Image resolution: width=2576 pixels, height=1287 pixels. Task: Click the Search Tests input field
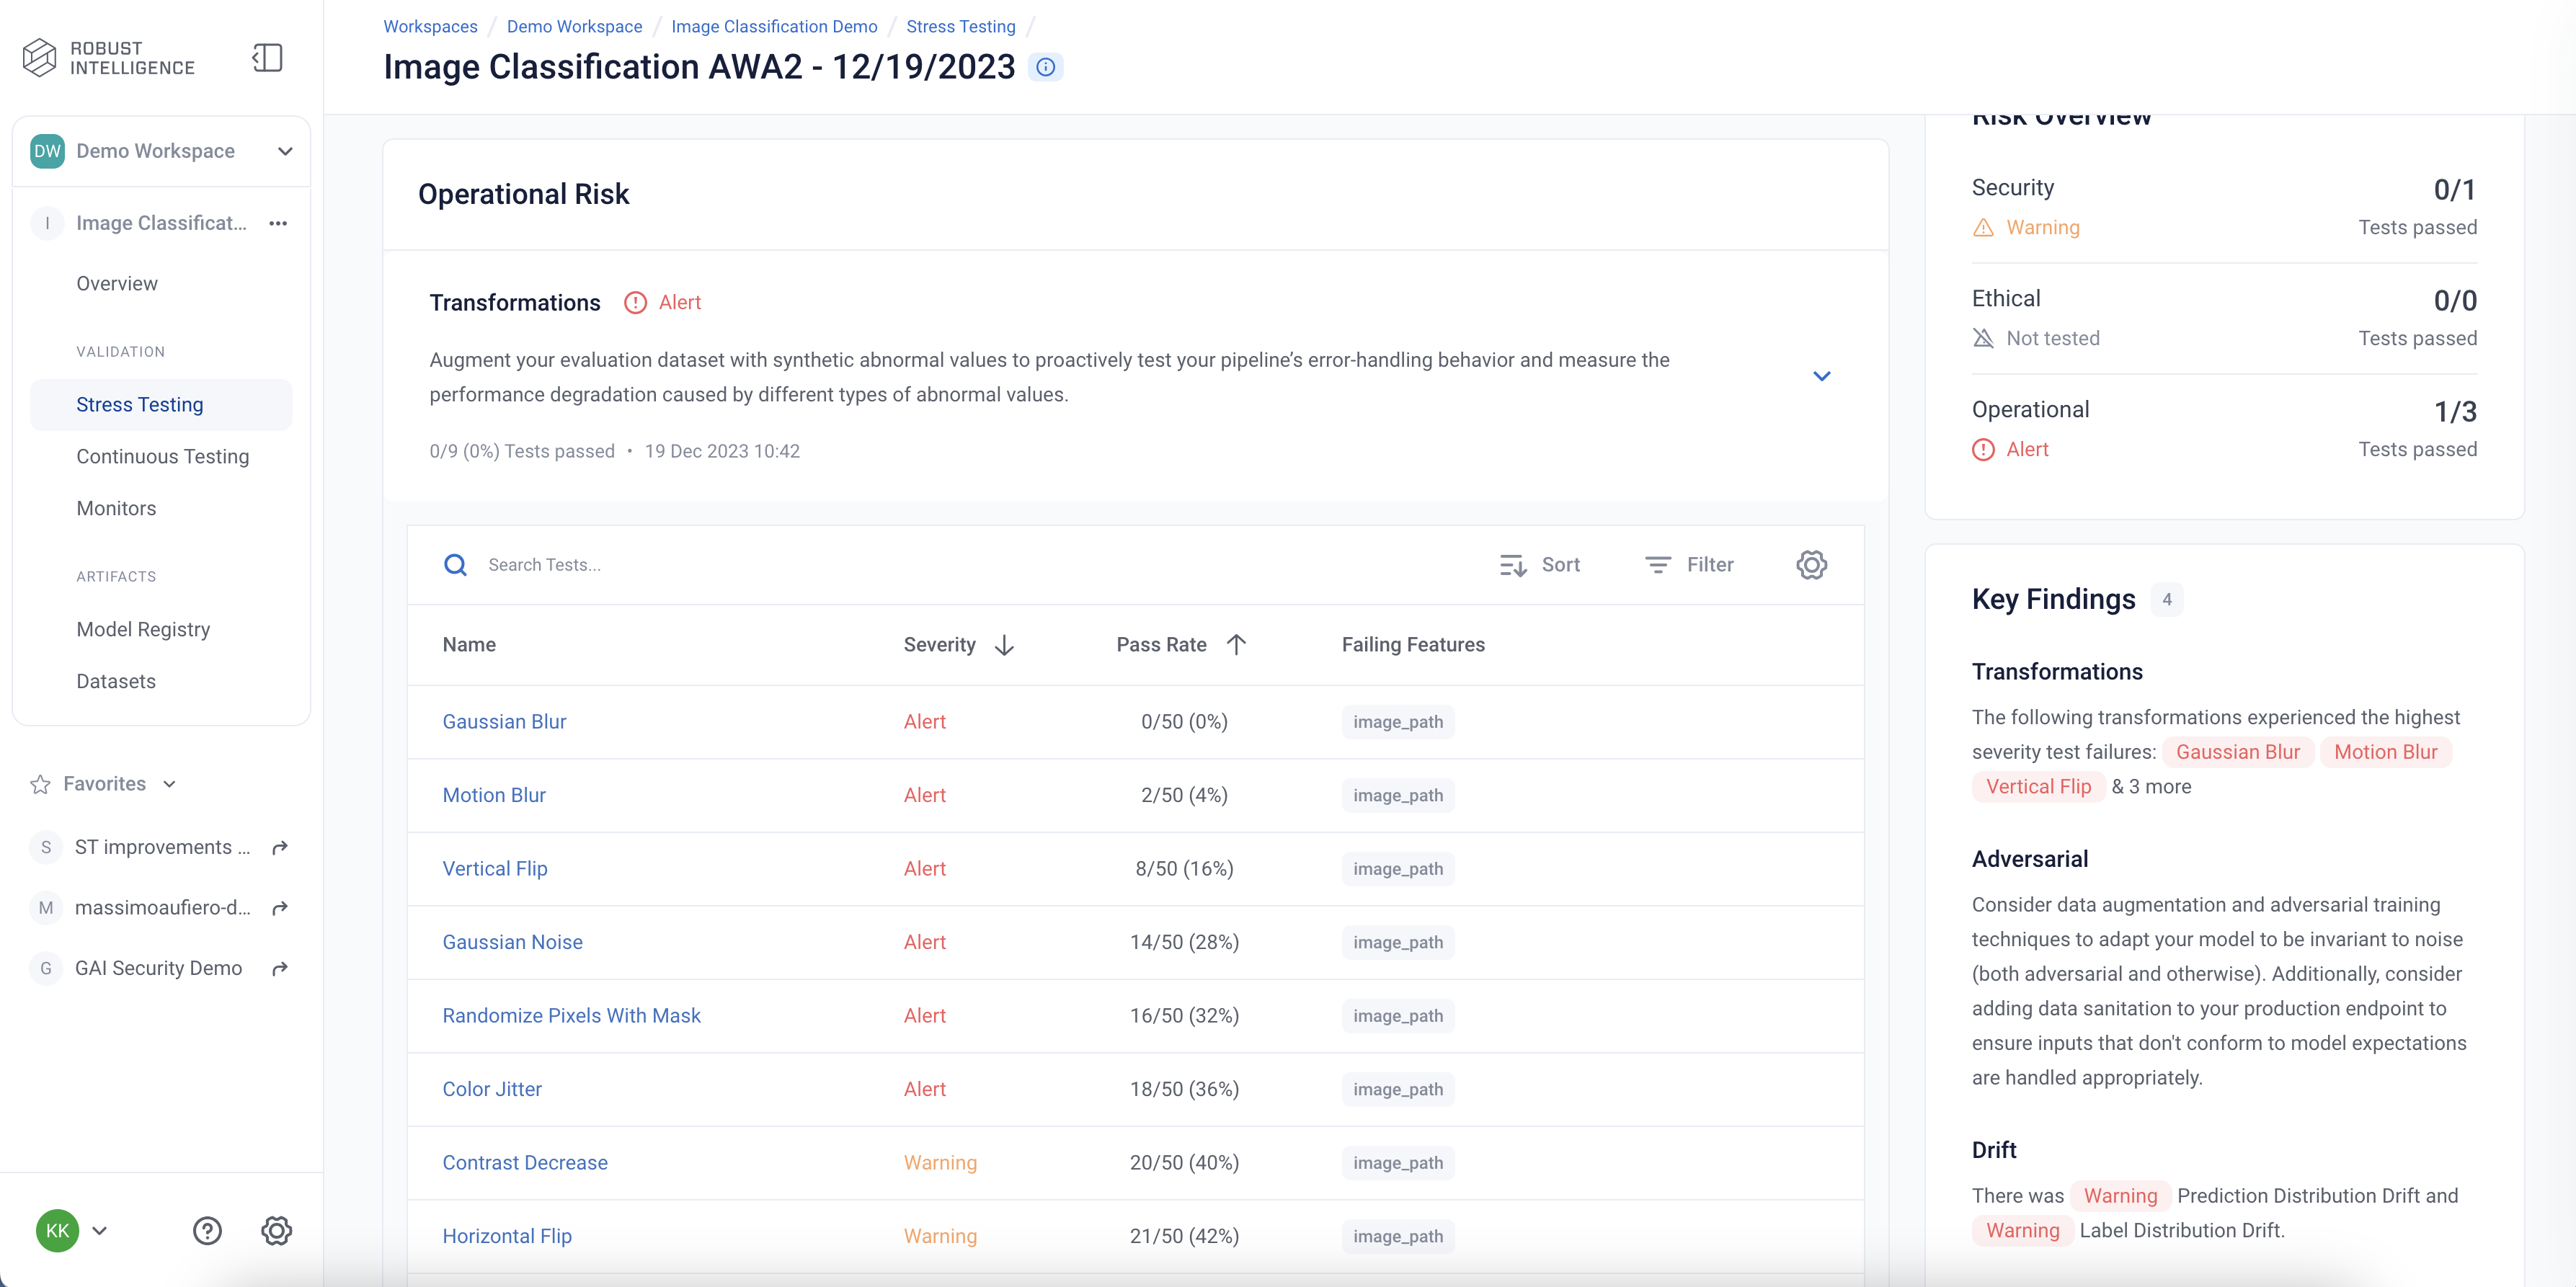pos(972,565)
